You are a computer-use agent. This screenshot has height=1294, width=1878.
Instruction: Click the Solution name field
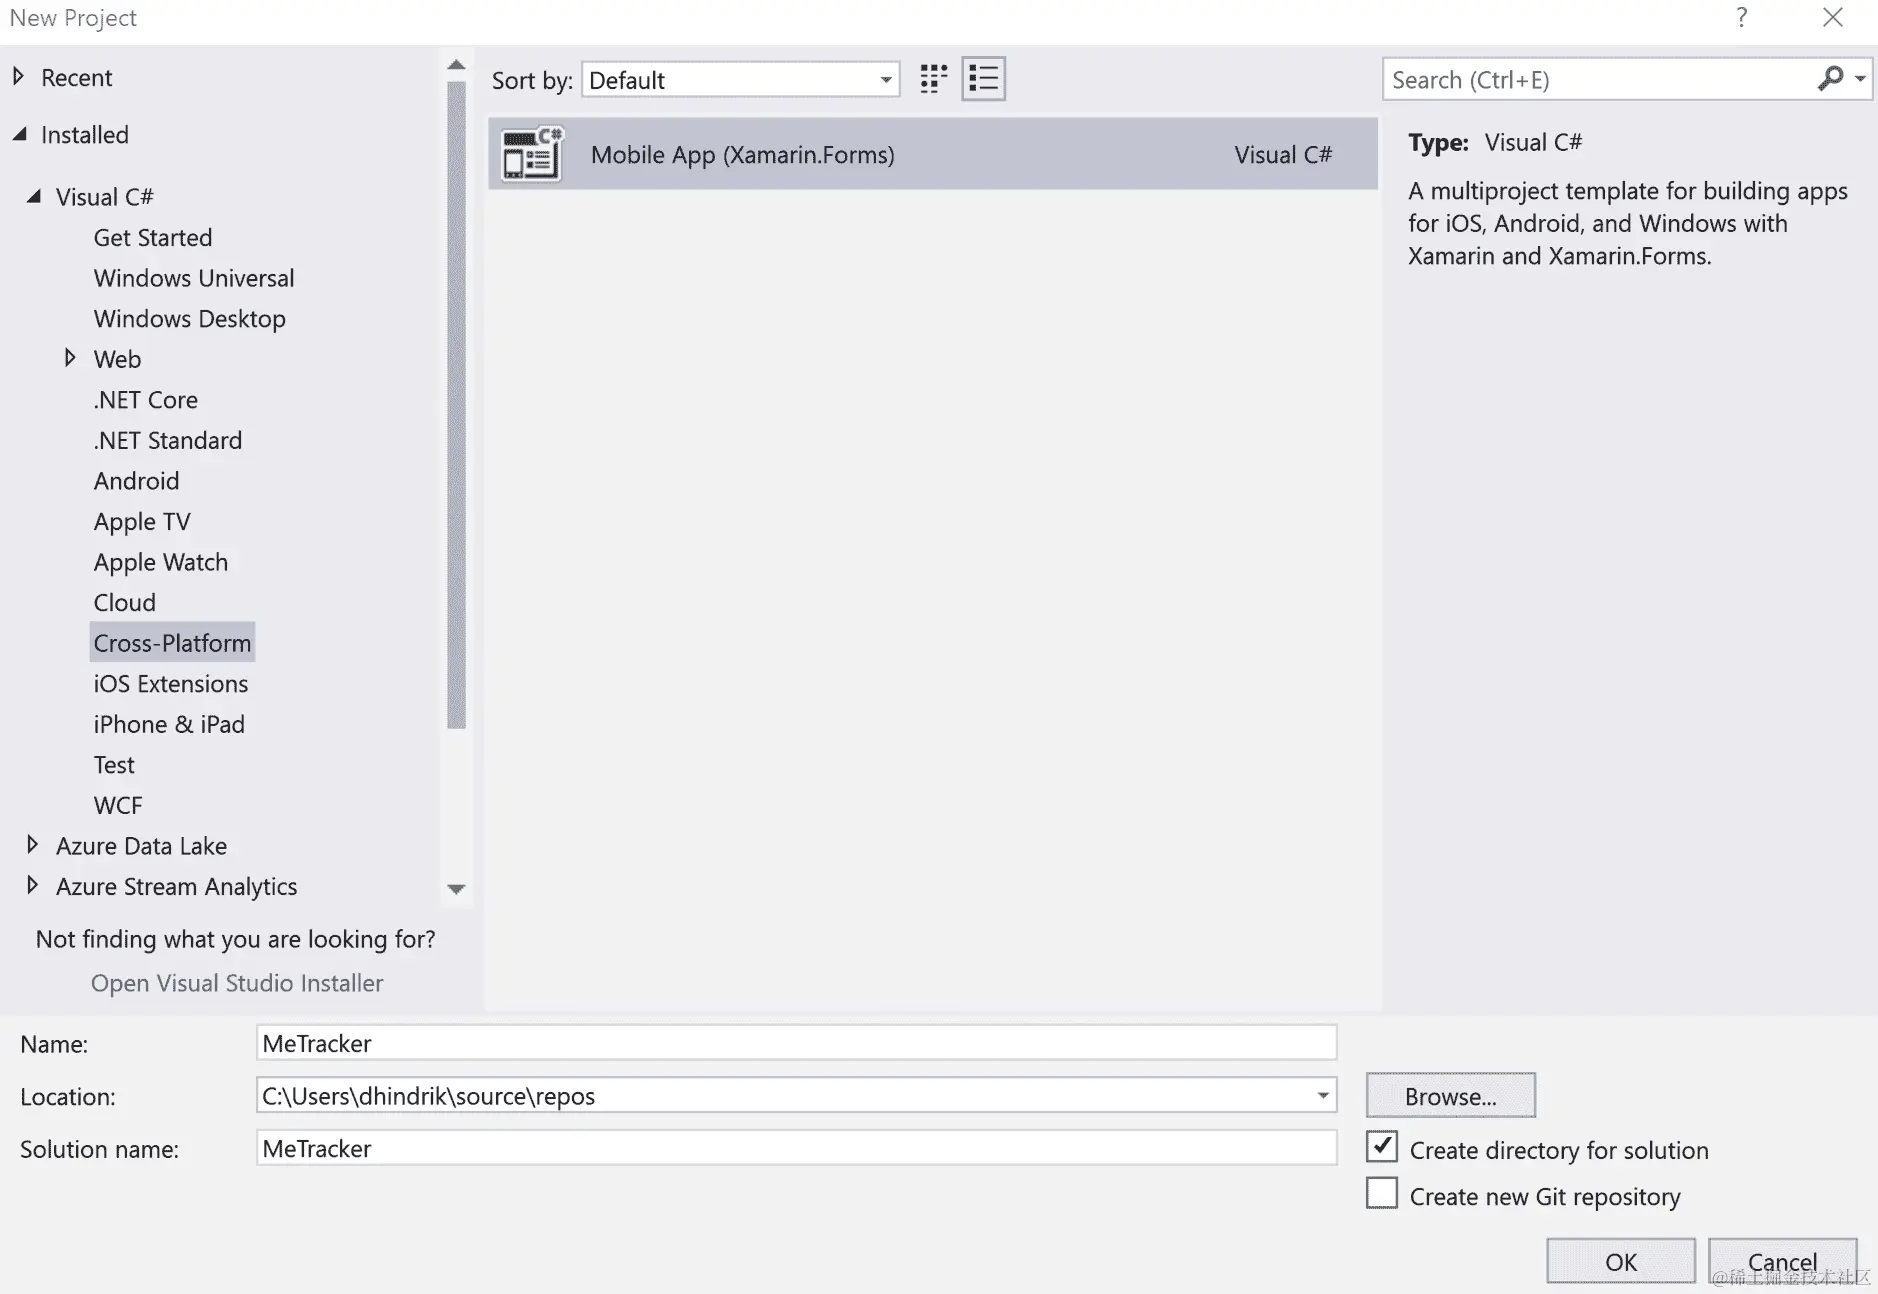[796, 1148]
